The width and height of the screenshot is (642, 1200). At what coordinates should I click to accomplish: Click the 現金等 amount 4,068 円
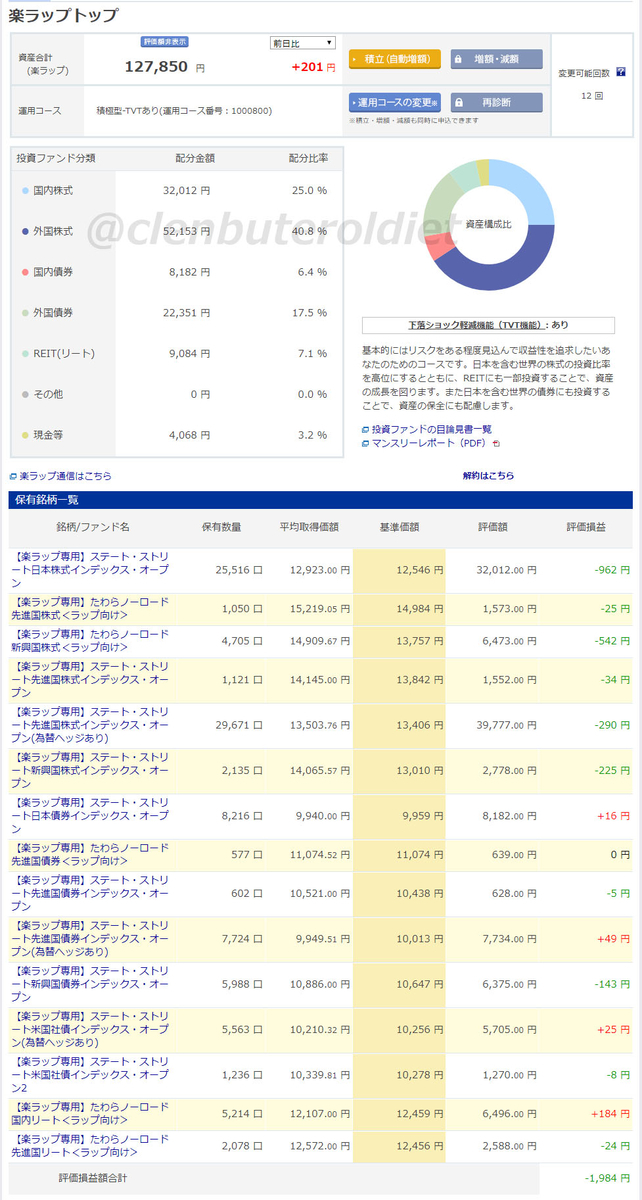pyautogui.click(x=189, y=435)
